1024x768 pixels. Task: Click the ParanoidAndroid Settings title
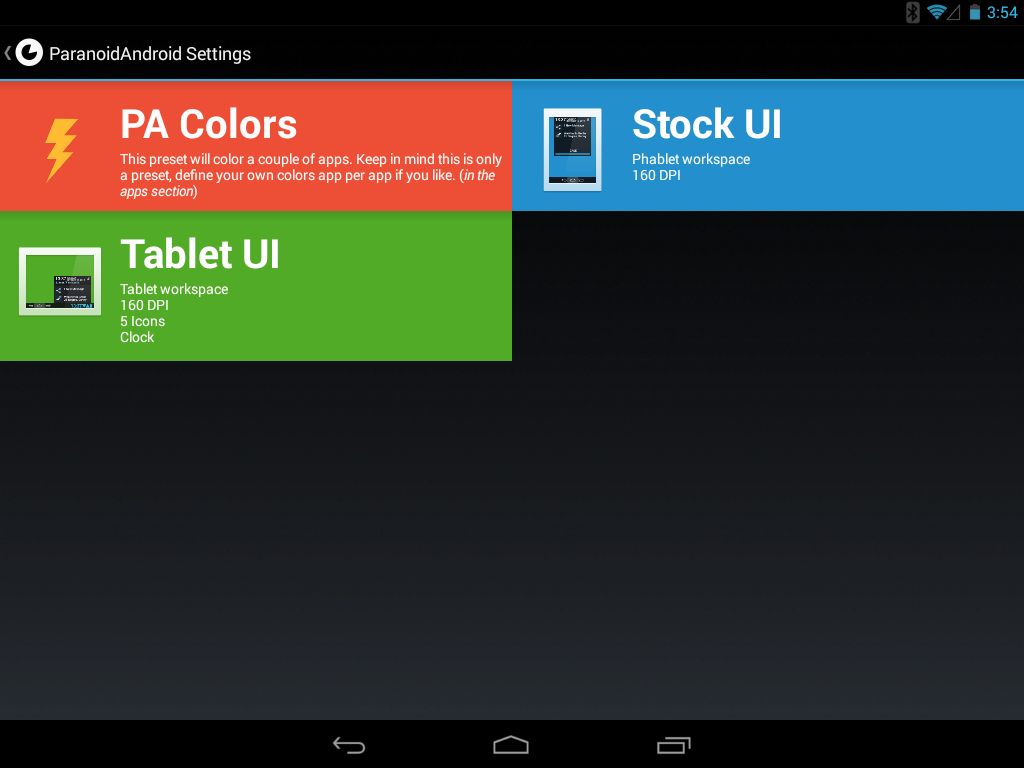coord(150,54)
